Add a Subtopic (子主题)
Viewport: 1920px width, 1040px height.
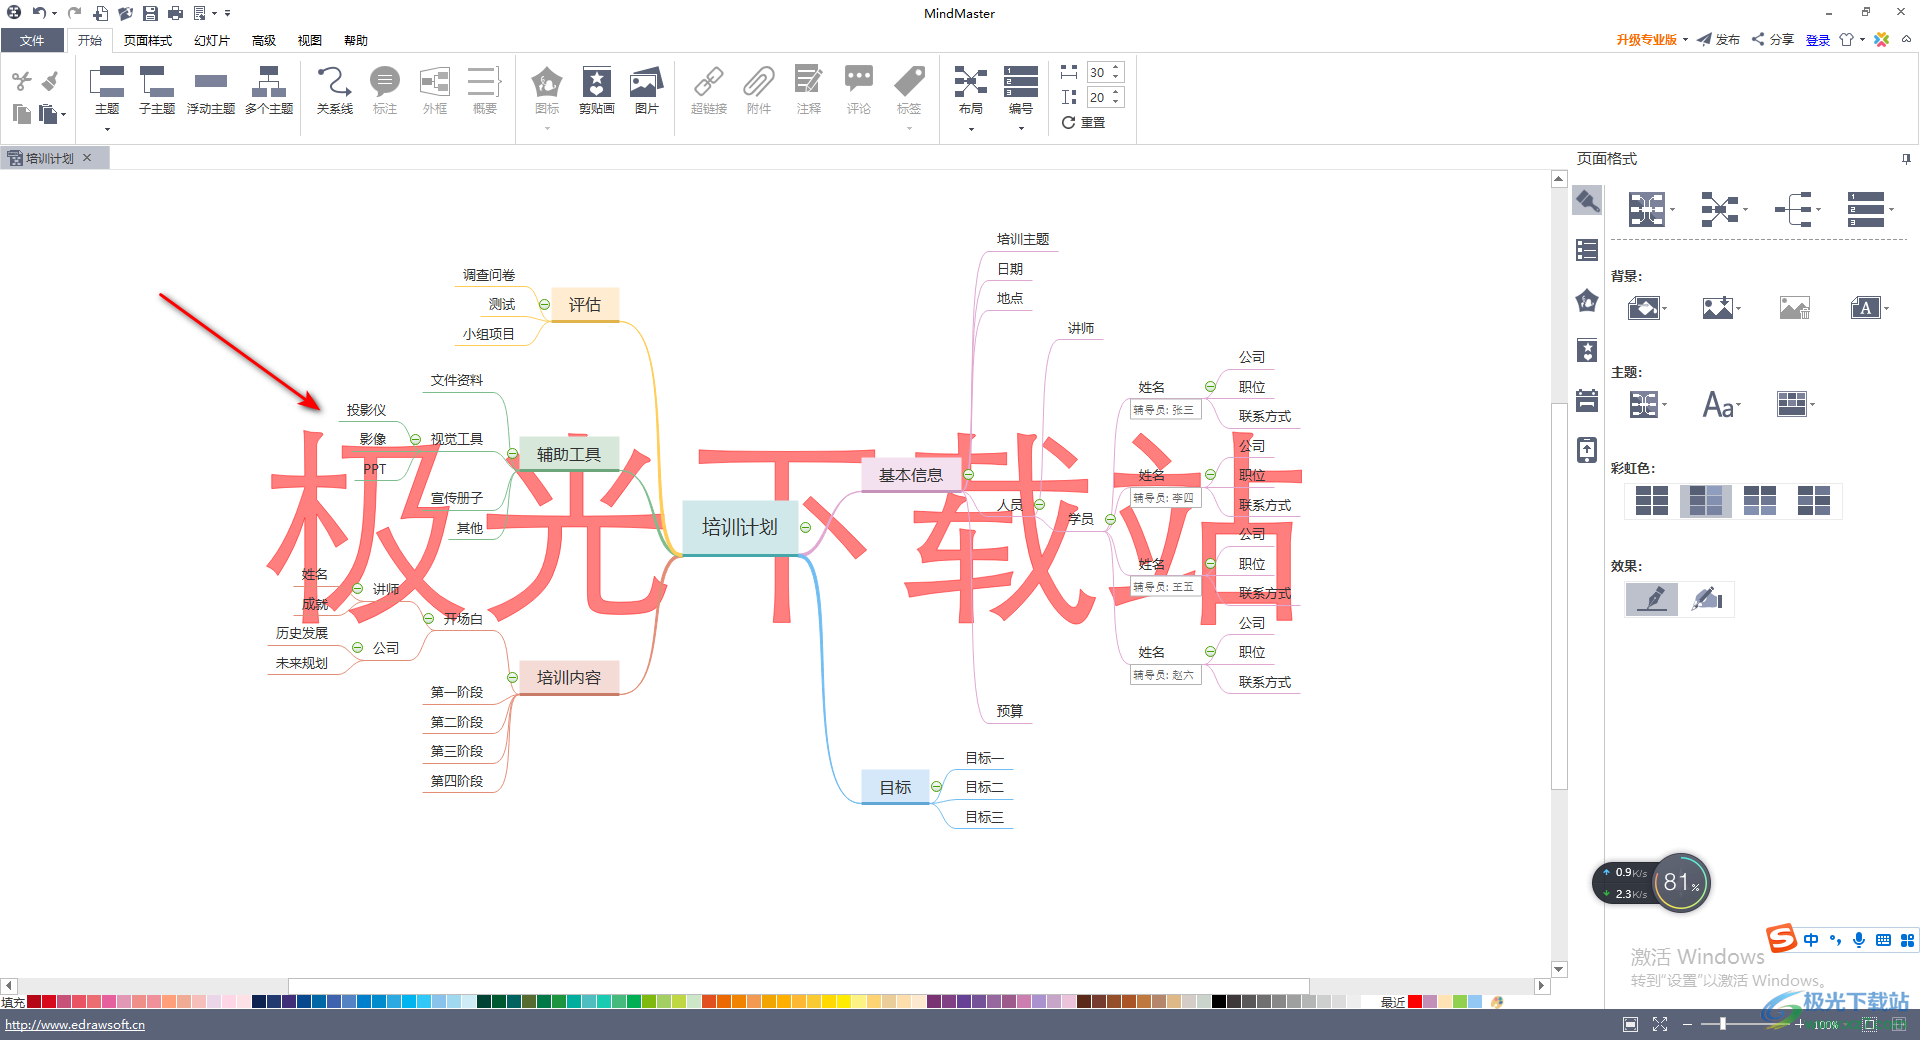tap(157, 90)
